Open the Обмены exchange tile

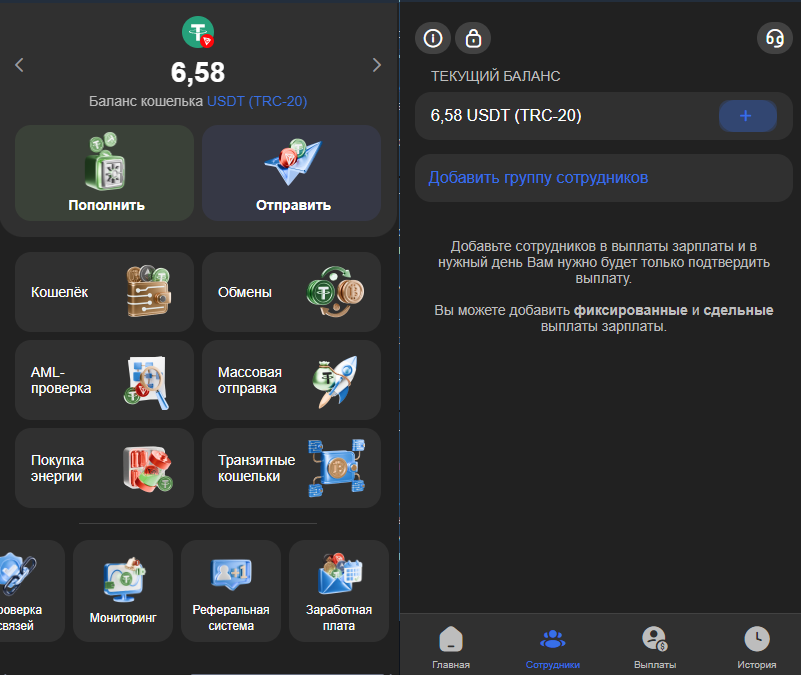pyautogui.click(x=291, y=292)
